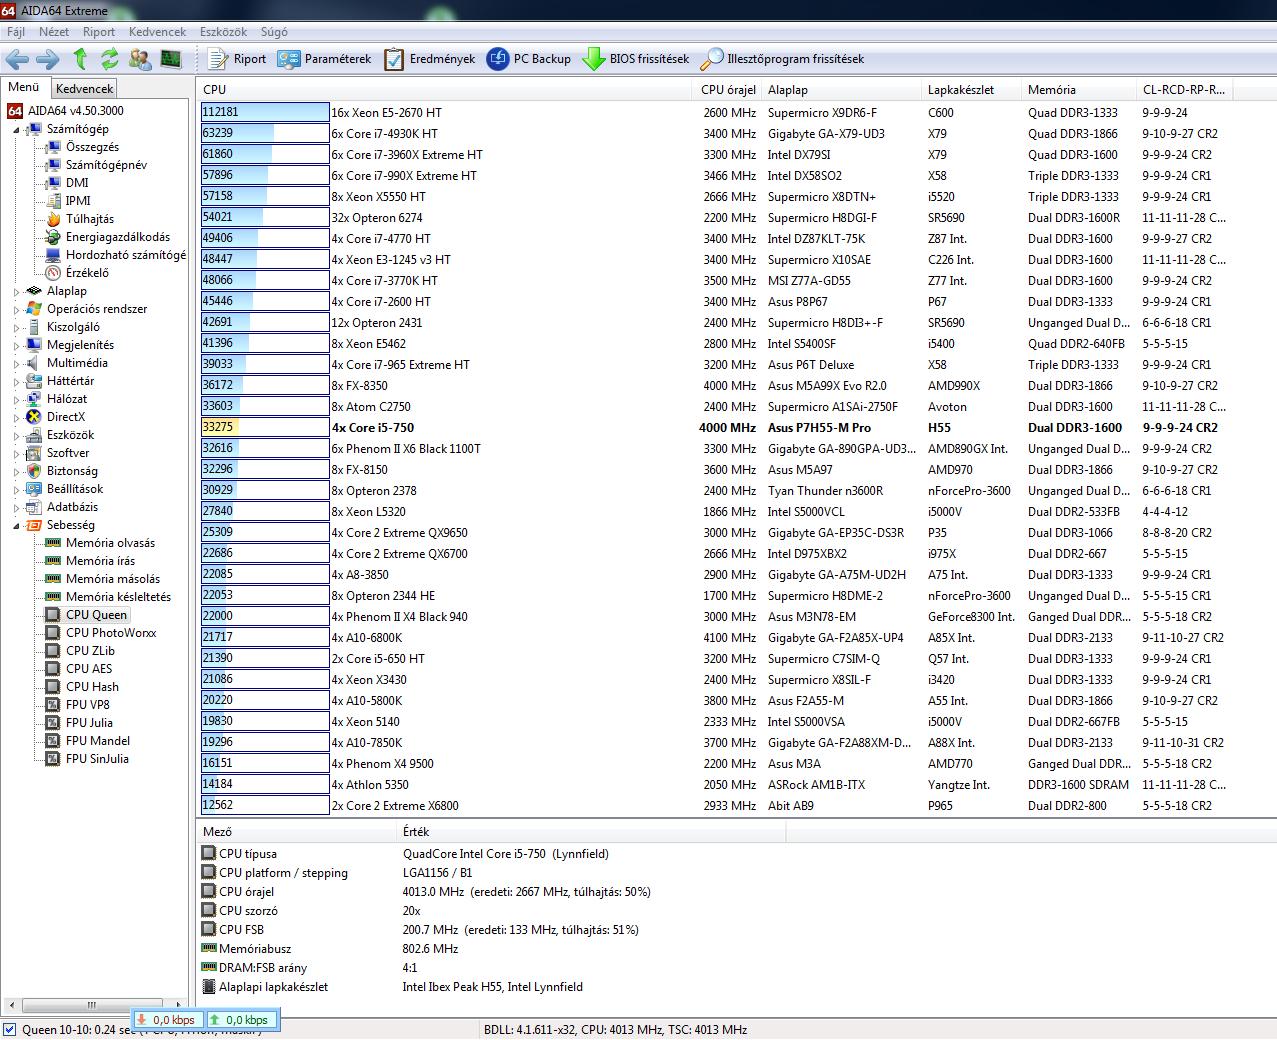Click the 12562 score bar
Screen dimensions: 1277x1040
pyautogui.click(x=265, y=806)
